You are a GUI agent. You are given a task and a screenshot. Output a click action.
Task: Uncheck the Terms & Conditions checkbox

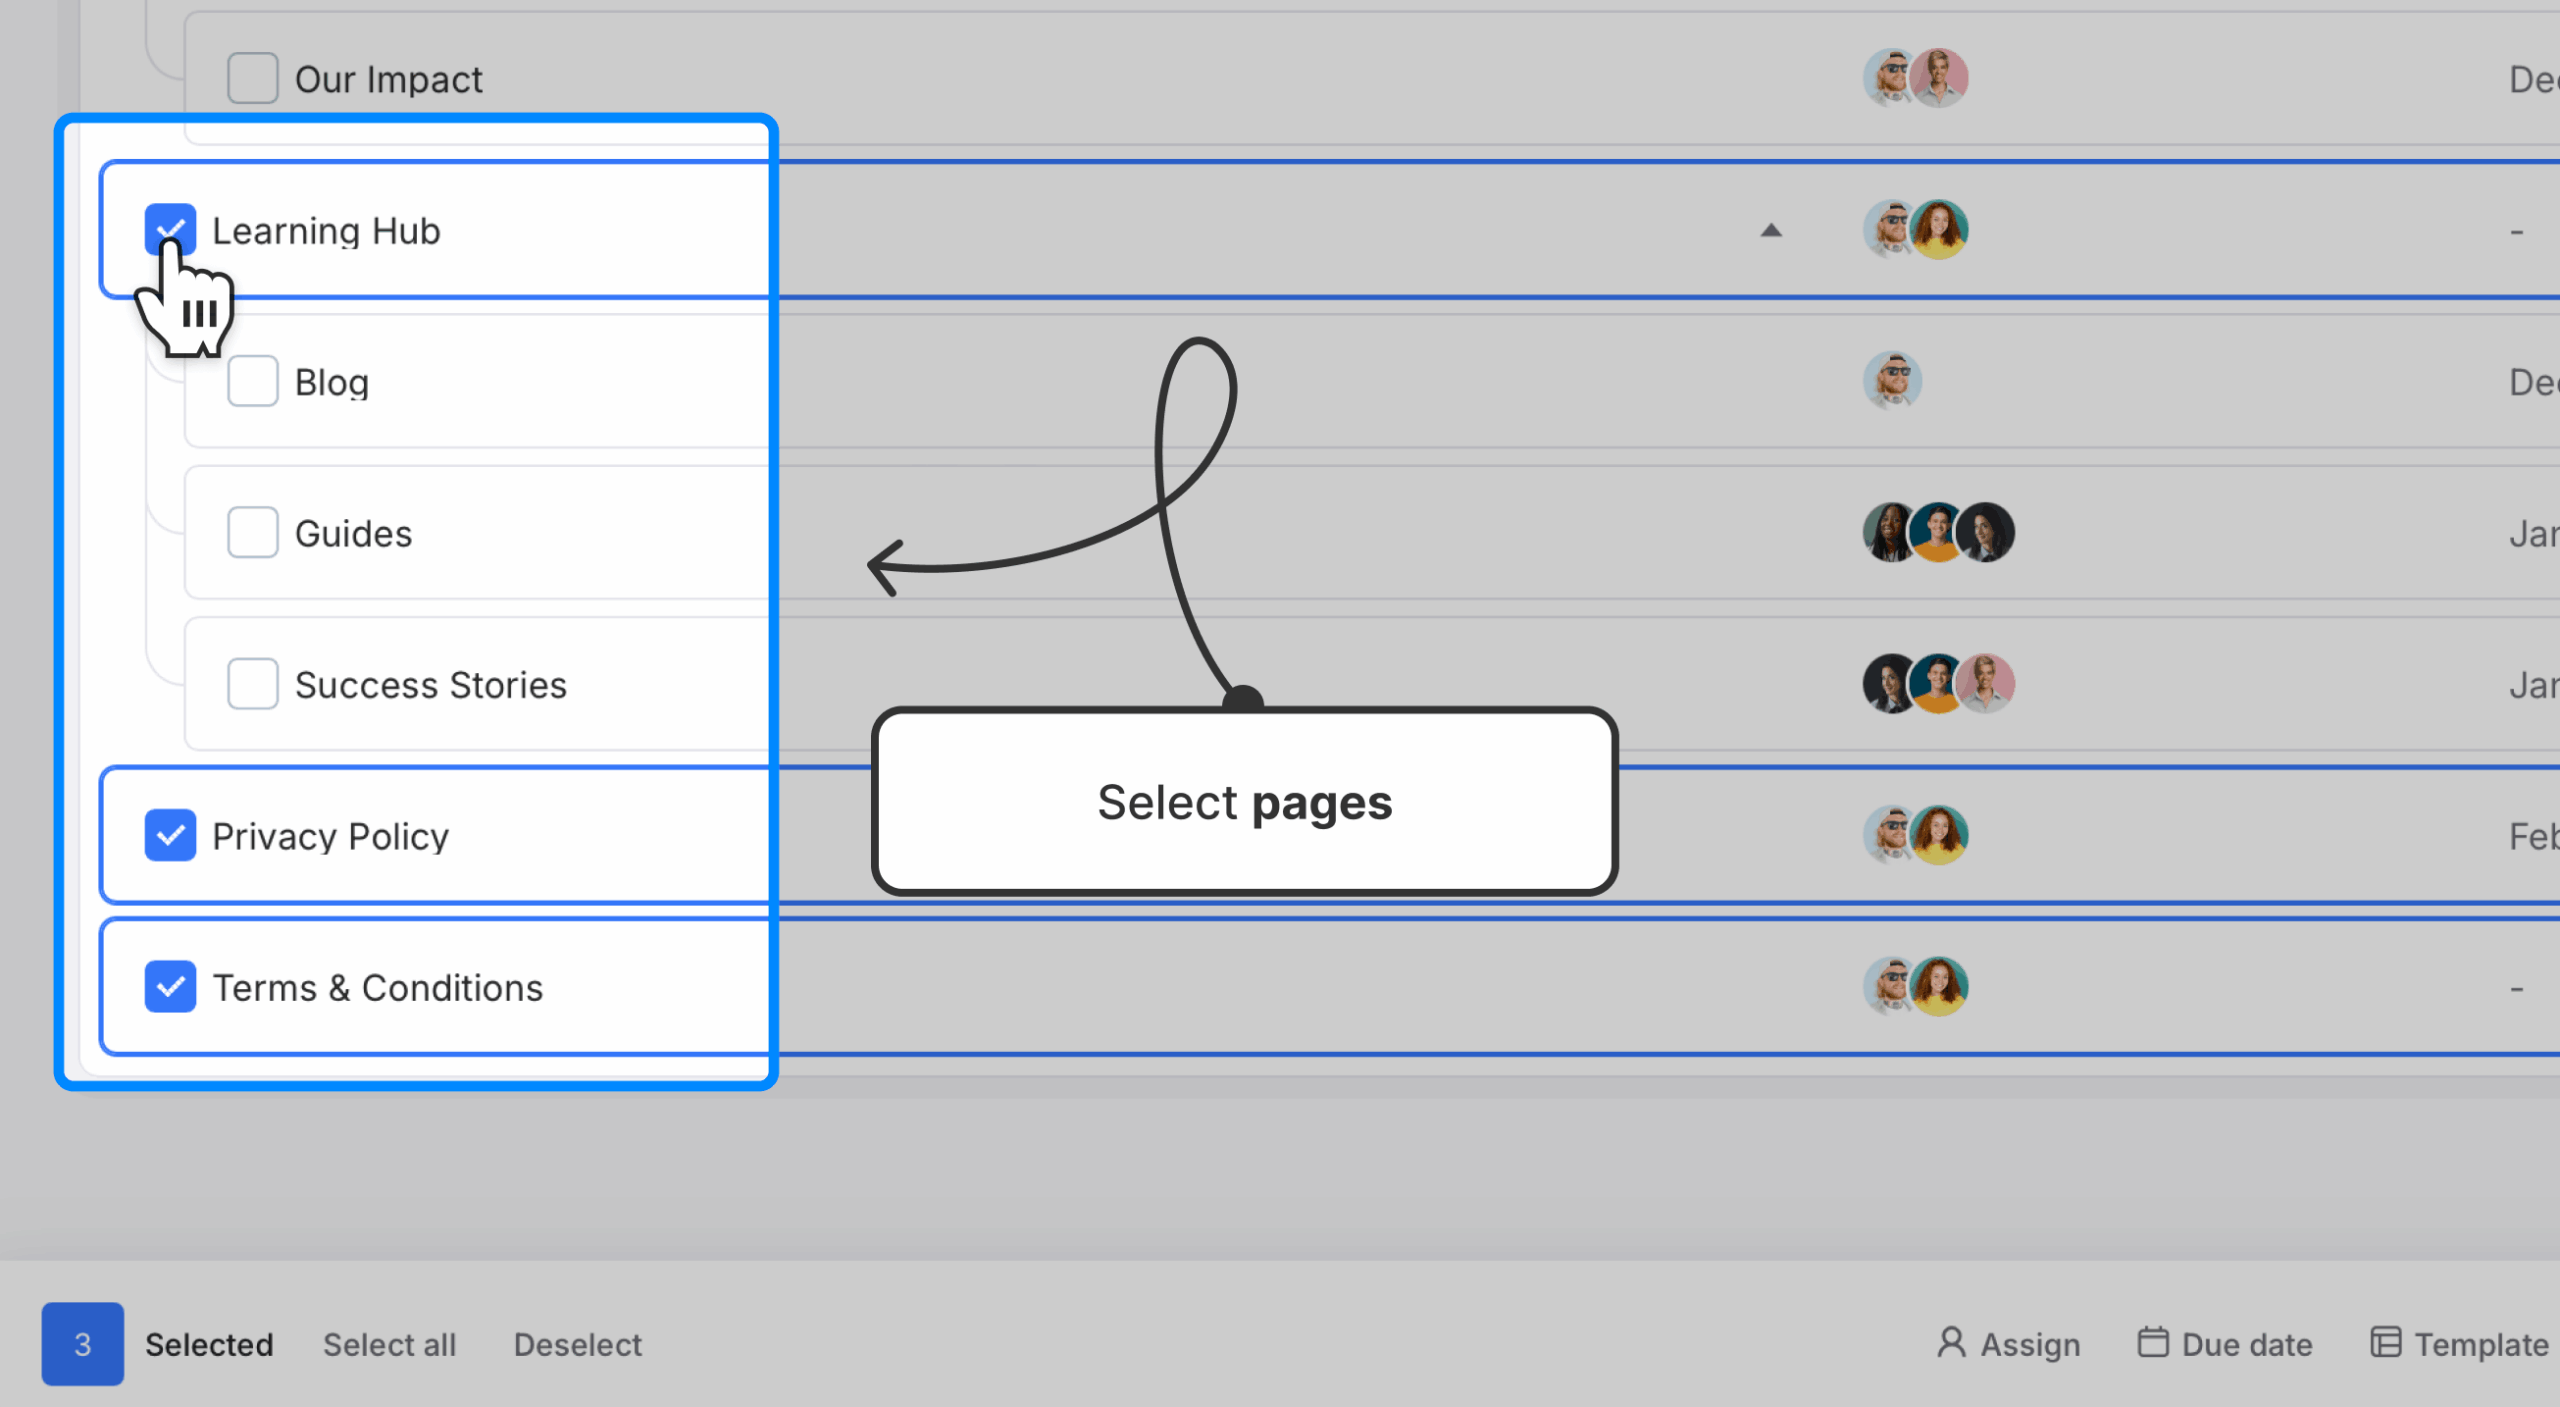click(170, 987)
